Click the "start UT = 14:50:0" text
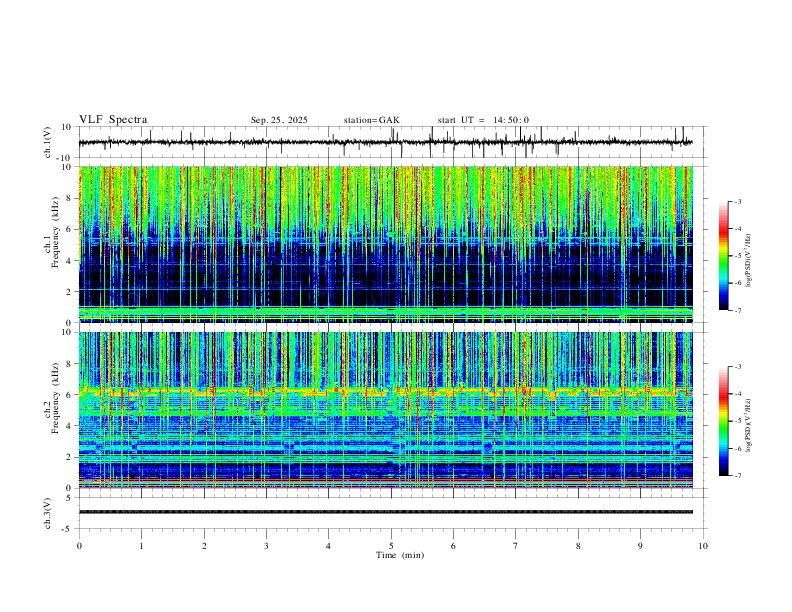Screen dimensions: 792x612 (x=483, y=120)
